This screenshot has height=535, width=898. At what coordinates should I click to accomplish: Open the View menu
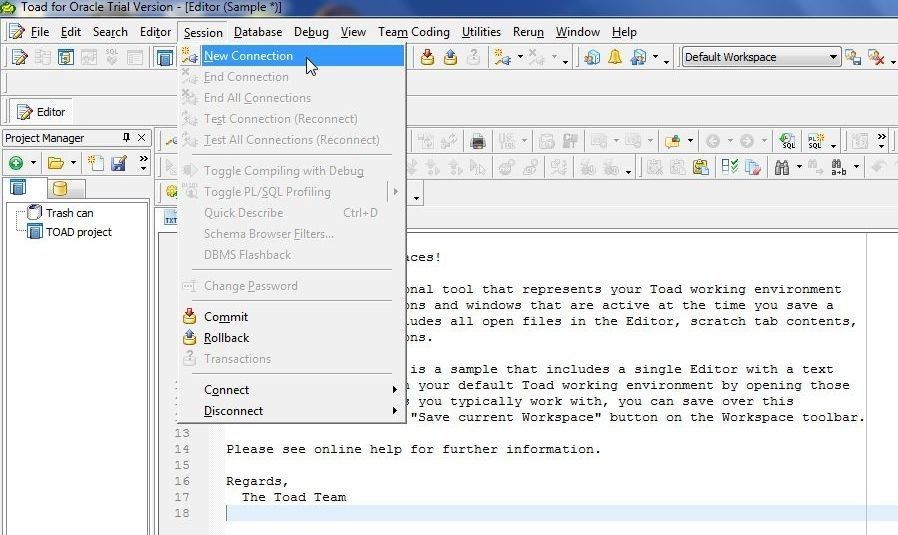click(x=353, y=32)
